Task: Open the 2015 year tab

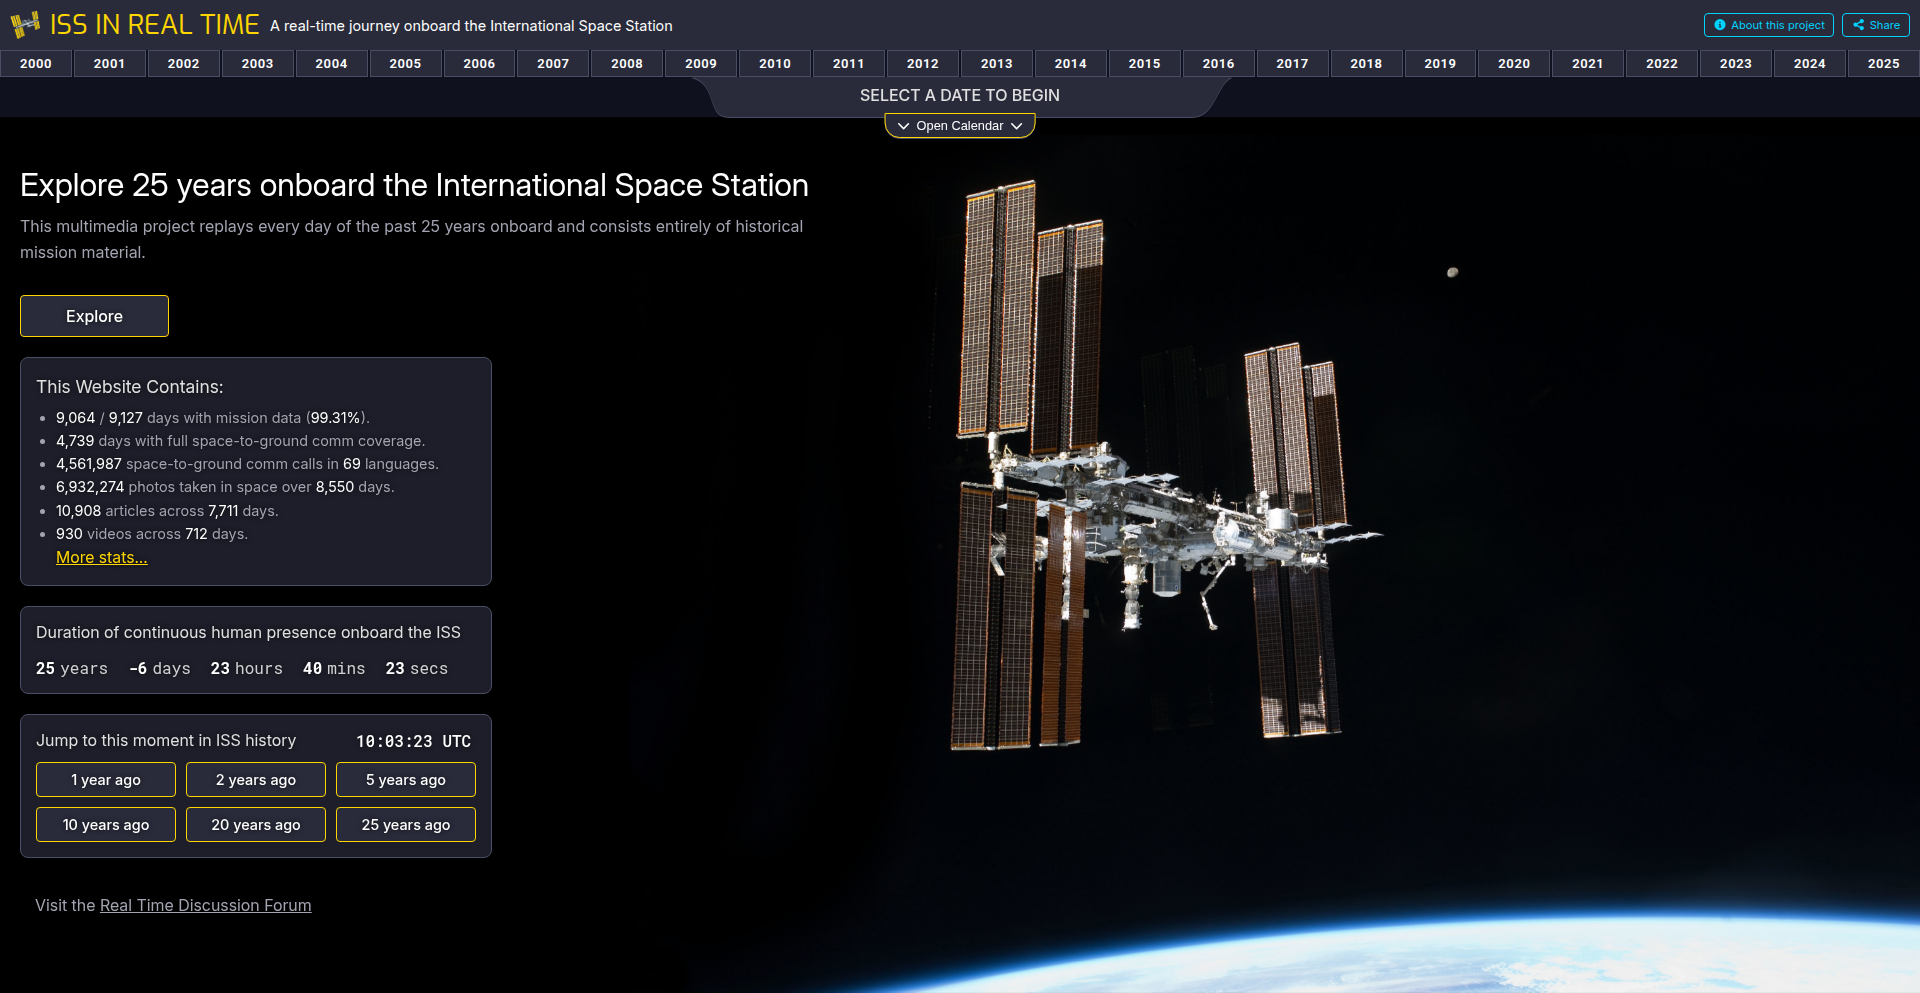Action: point(1145,63)
